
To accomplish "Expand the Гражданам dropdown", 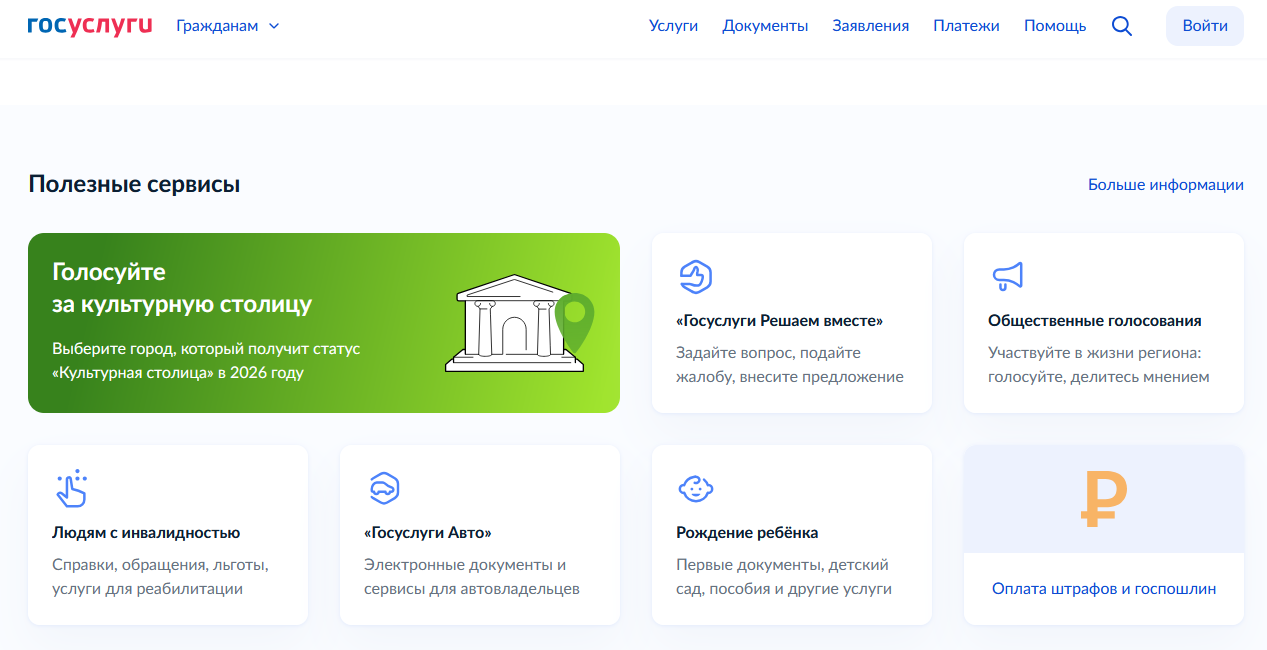I will (228, 26).
